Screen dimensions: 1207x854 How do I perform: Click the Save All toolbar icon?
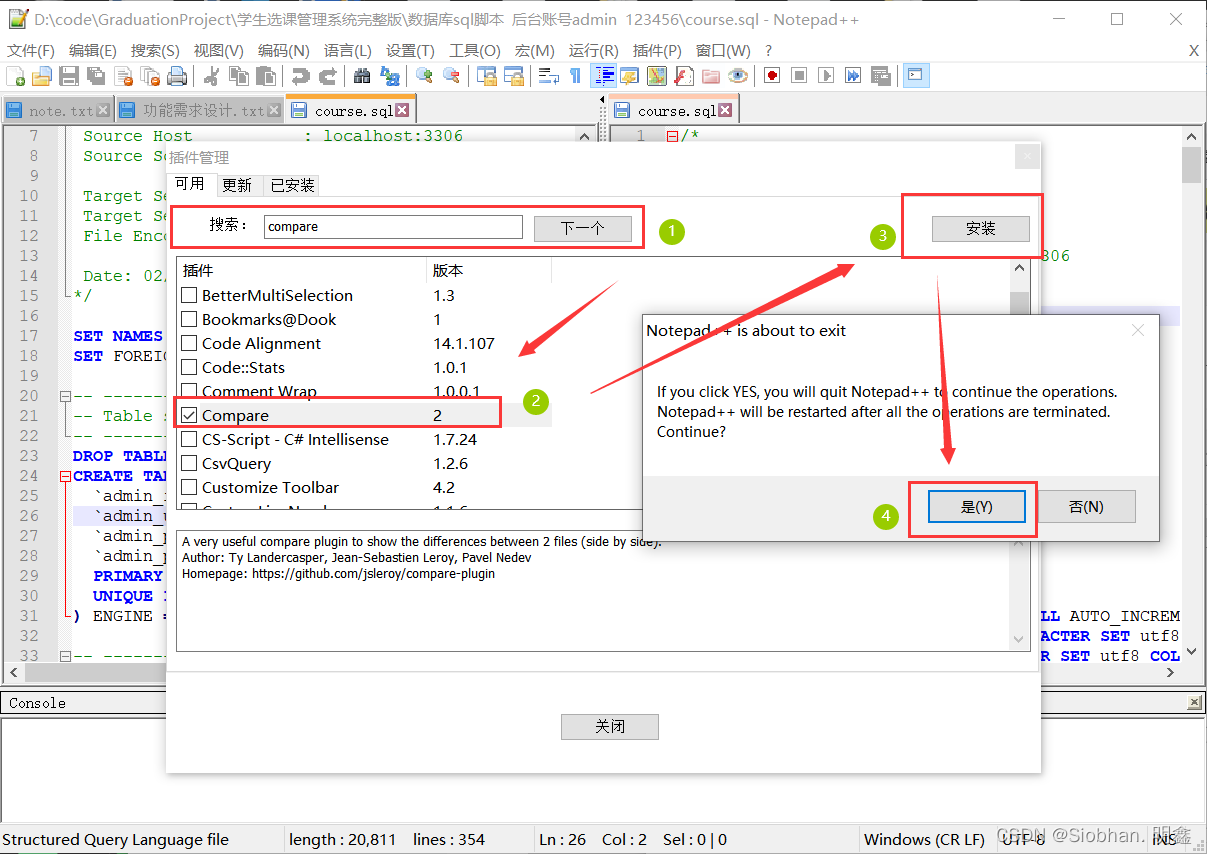coord(96,76)
